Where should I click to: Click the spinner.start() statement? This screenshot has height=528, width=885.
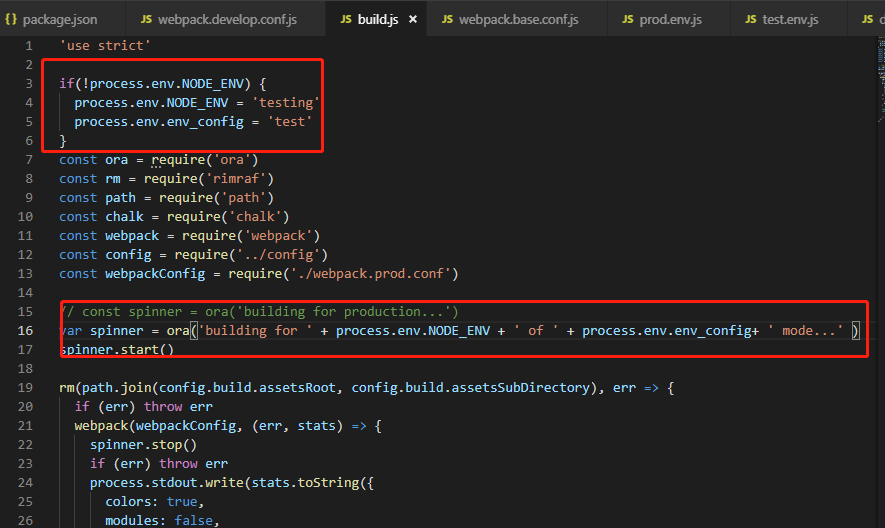pos(117,349)
